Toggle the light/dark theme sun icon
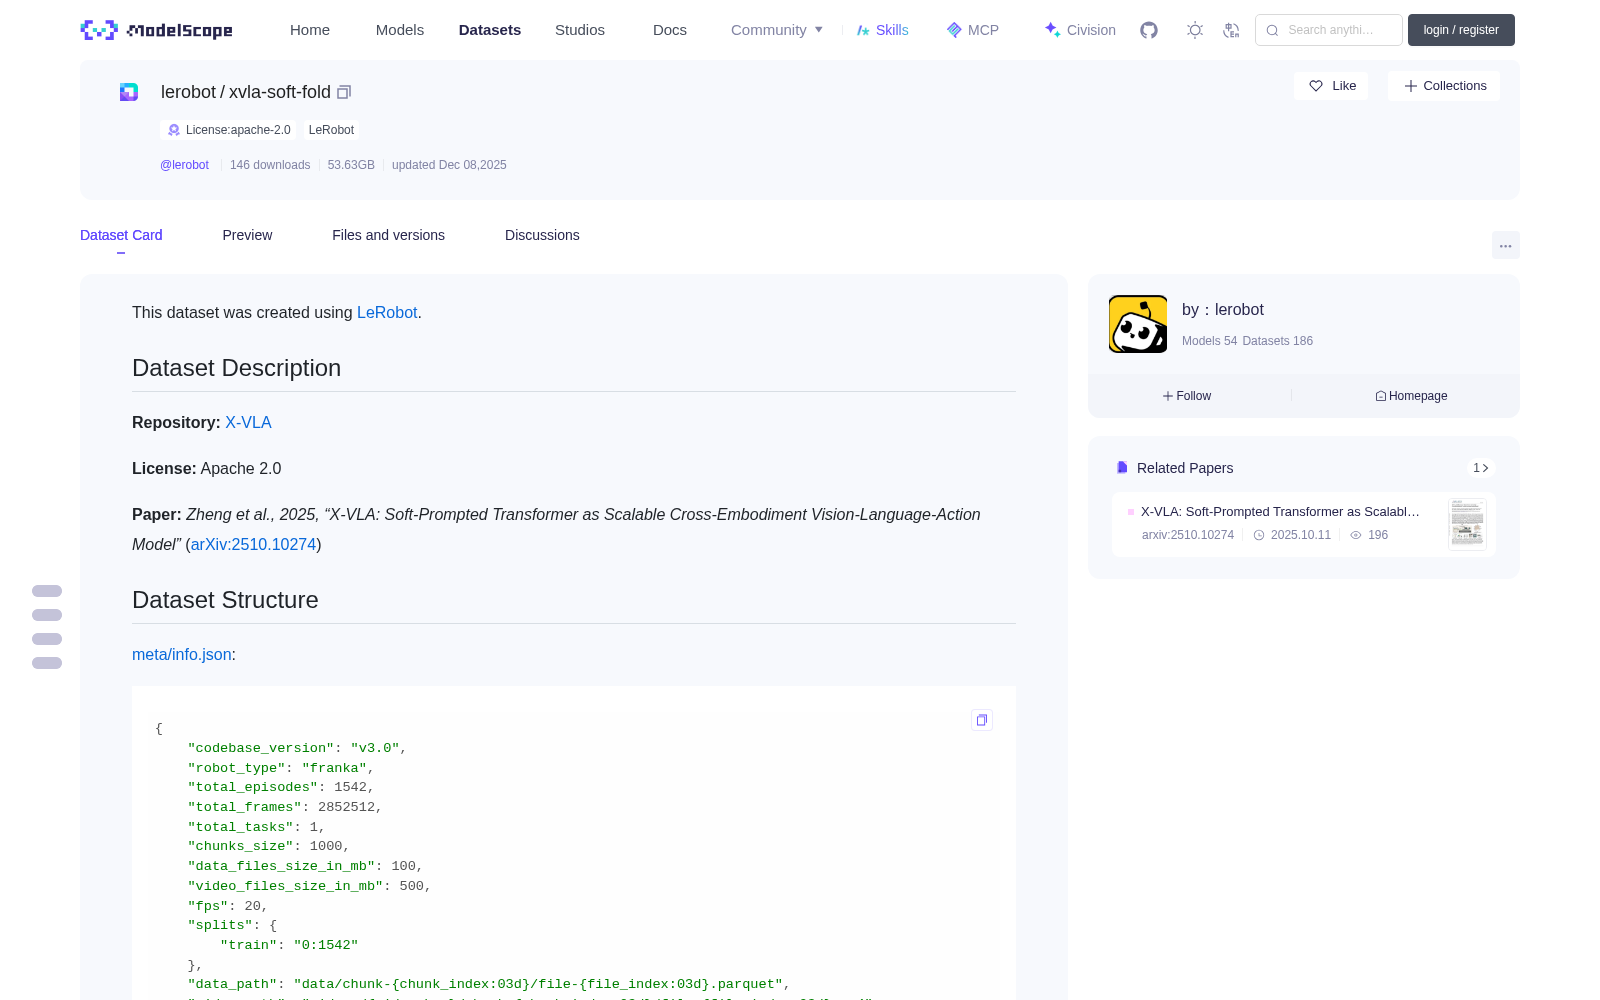 click(1195, 30)
